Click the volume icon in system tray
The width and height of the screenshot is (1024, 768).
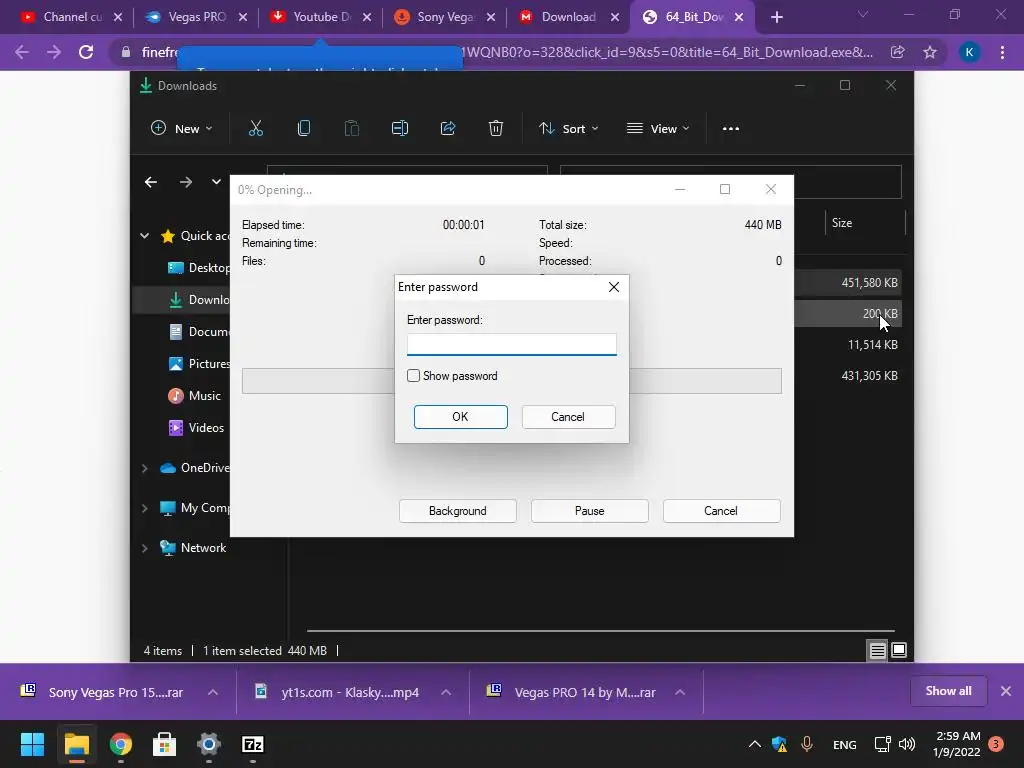point(907,744)
